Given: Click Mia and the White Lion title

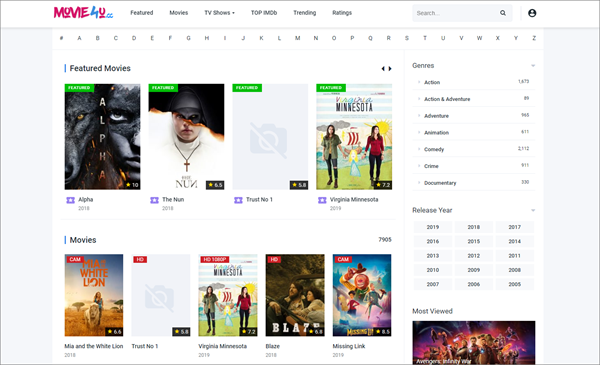Looking at the screenshot, I should click(94, 346).
